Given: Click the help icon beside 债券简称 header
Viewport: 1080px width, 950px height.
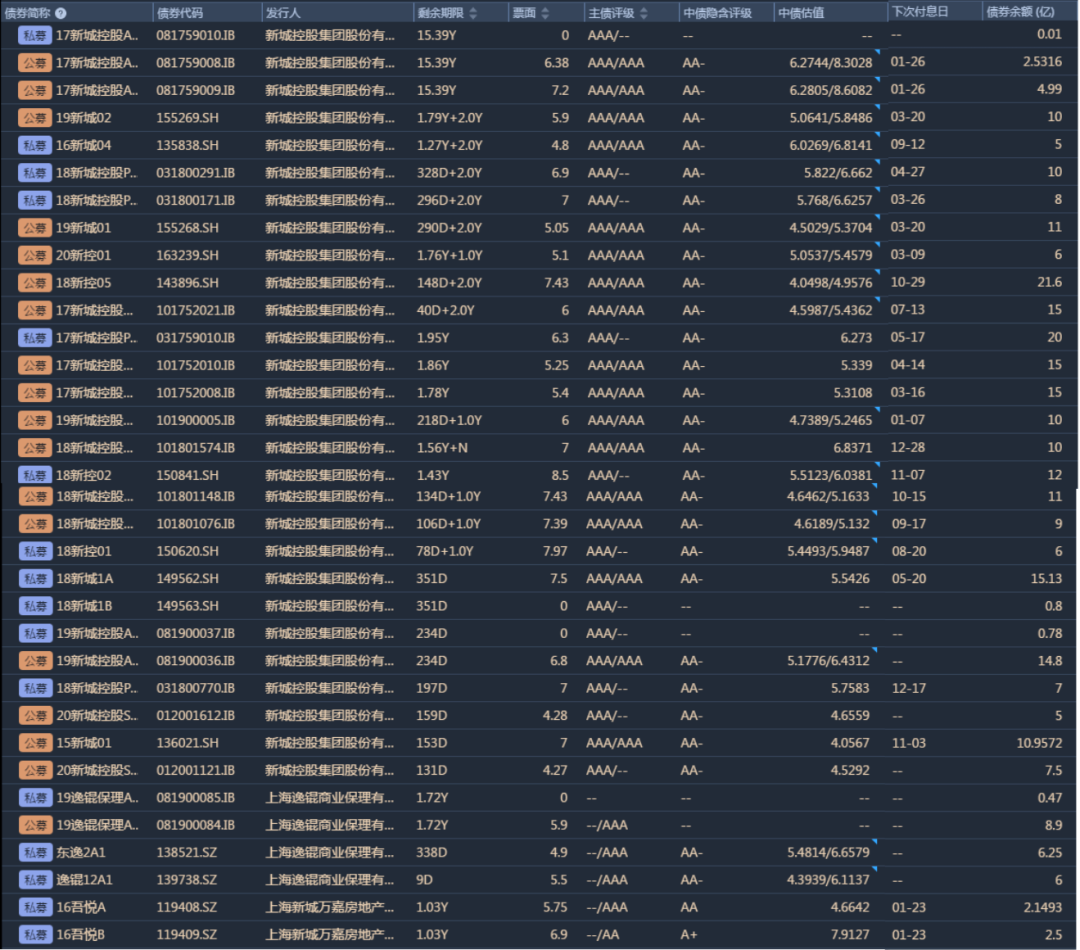Looking at the screenshot, I should 61,13.
